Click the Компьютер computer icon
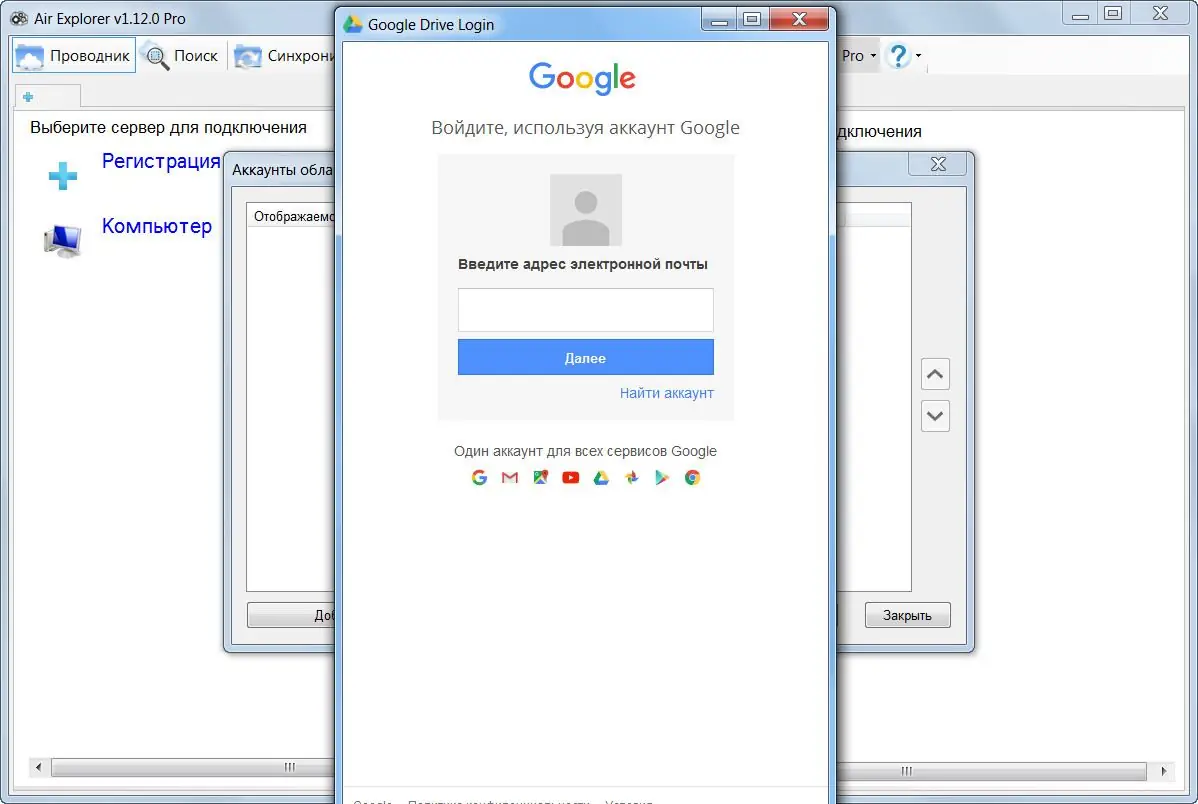Image resolution: width=1198 pixels, height=804 pixels. (x=63, y=242)
